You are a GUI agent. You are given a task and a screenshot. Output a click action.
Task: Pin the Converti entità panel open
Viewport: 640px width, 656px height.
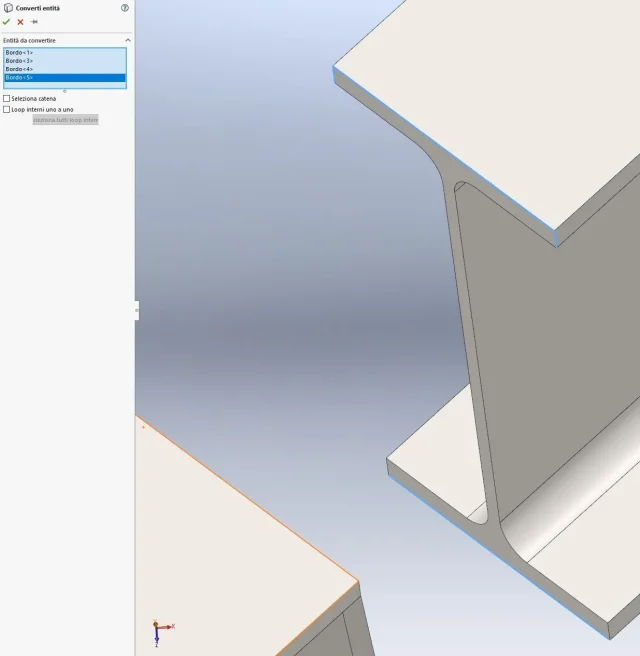pos(34,22)
